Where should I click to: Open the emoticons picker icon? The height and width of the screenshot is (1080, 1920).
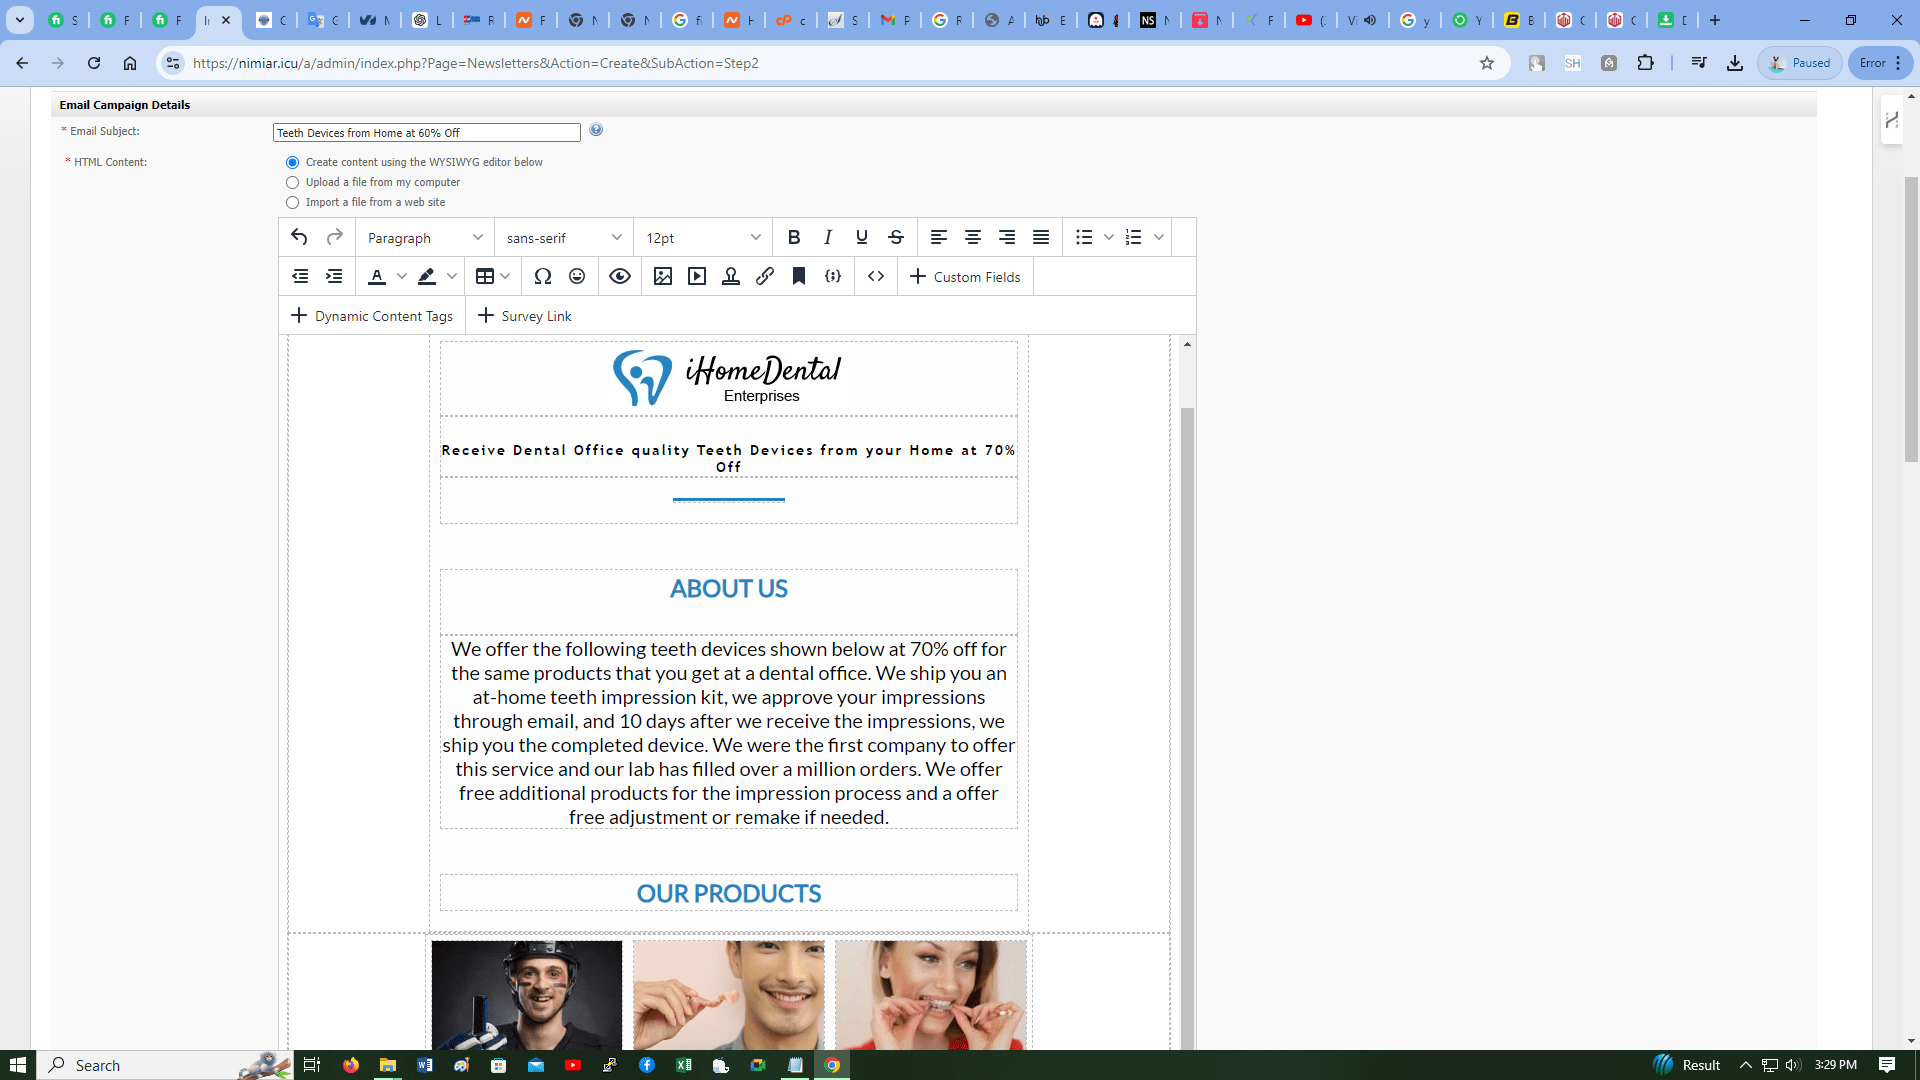(577, 276)
